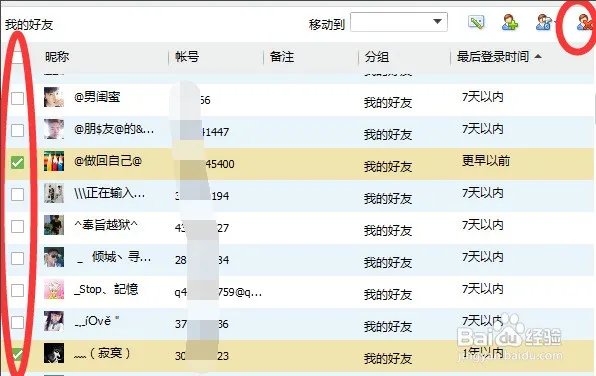
Task: Select the nickname @朋$友@的&…
Action: point(114,129)
